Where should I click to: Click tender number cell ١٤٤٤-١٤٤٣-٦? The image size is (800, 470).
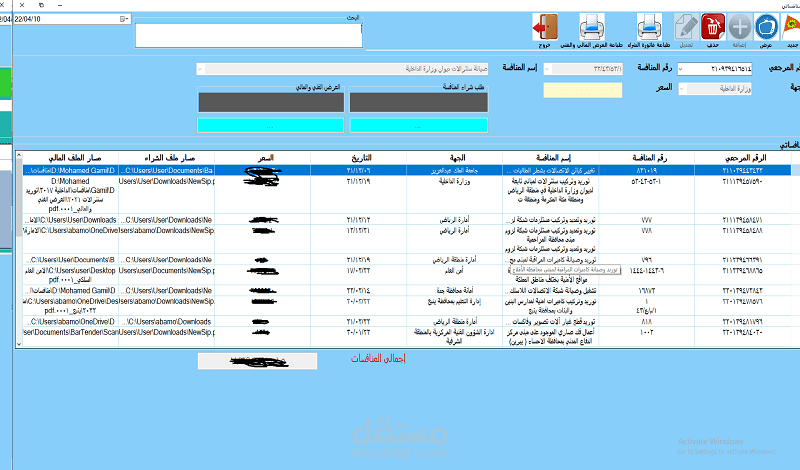click(x=646, y=275)
